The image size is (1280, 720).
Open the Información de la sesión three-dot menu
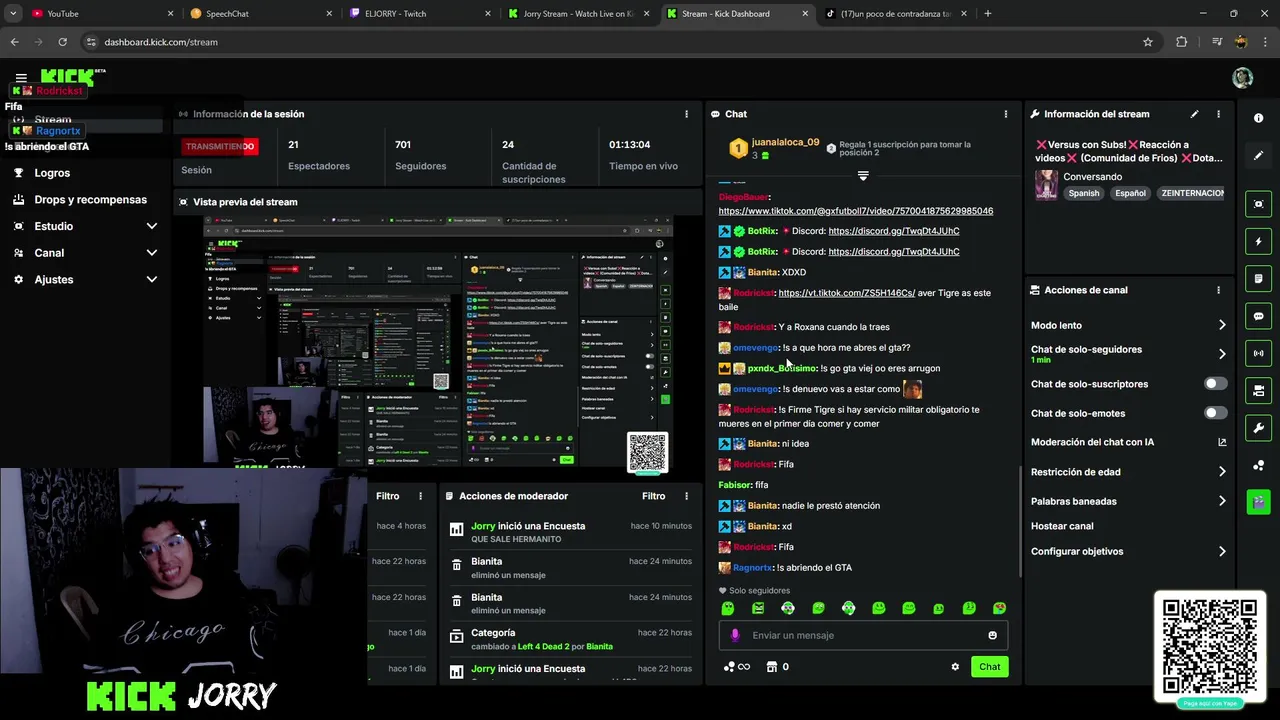(686, 114)
